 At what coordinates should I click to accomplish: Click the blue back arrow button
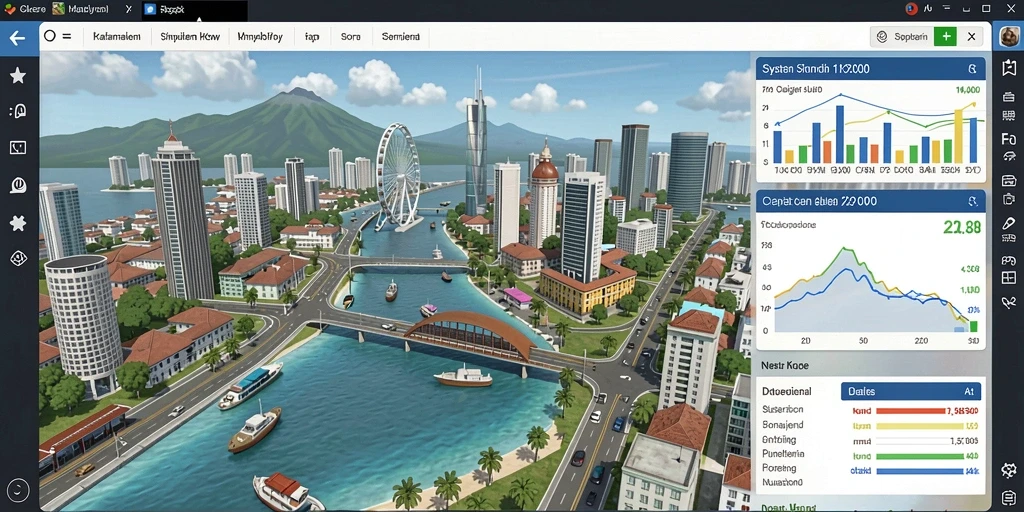coord(17,38)
